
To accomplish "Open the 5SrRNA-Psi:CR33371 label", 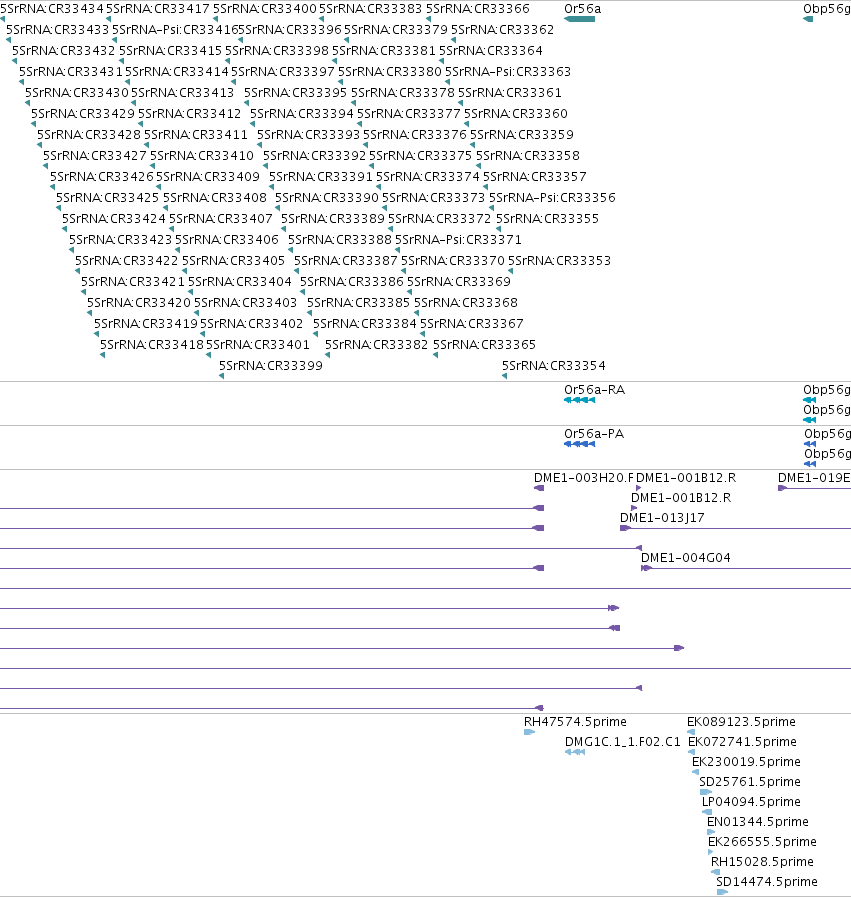I will tap(458, 240).
